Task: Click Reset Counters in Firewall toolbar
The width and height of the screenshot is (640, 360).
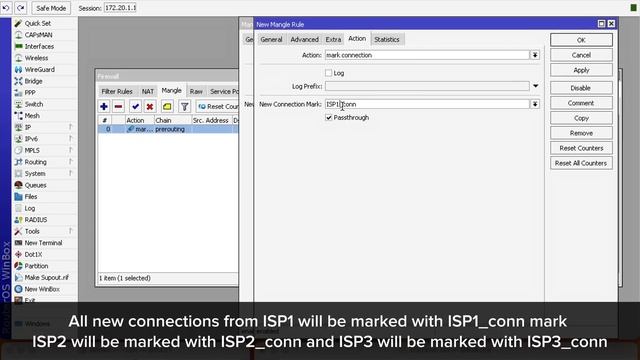Action: tap(218, 107)
